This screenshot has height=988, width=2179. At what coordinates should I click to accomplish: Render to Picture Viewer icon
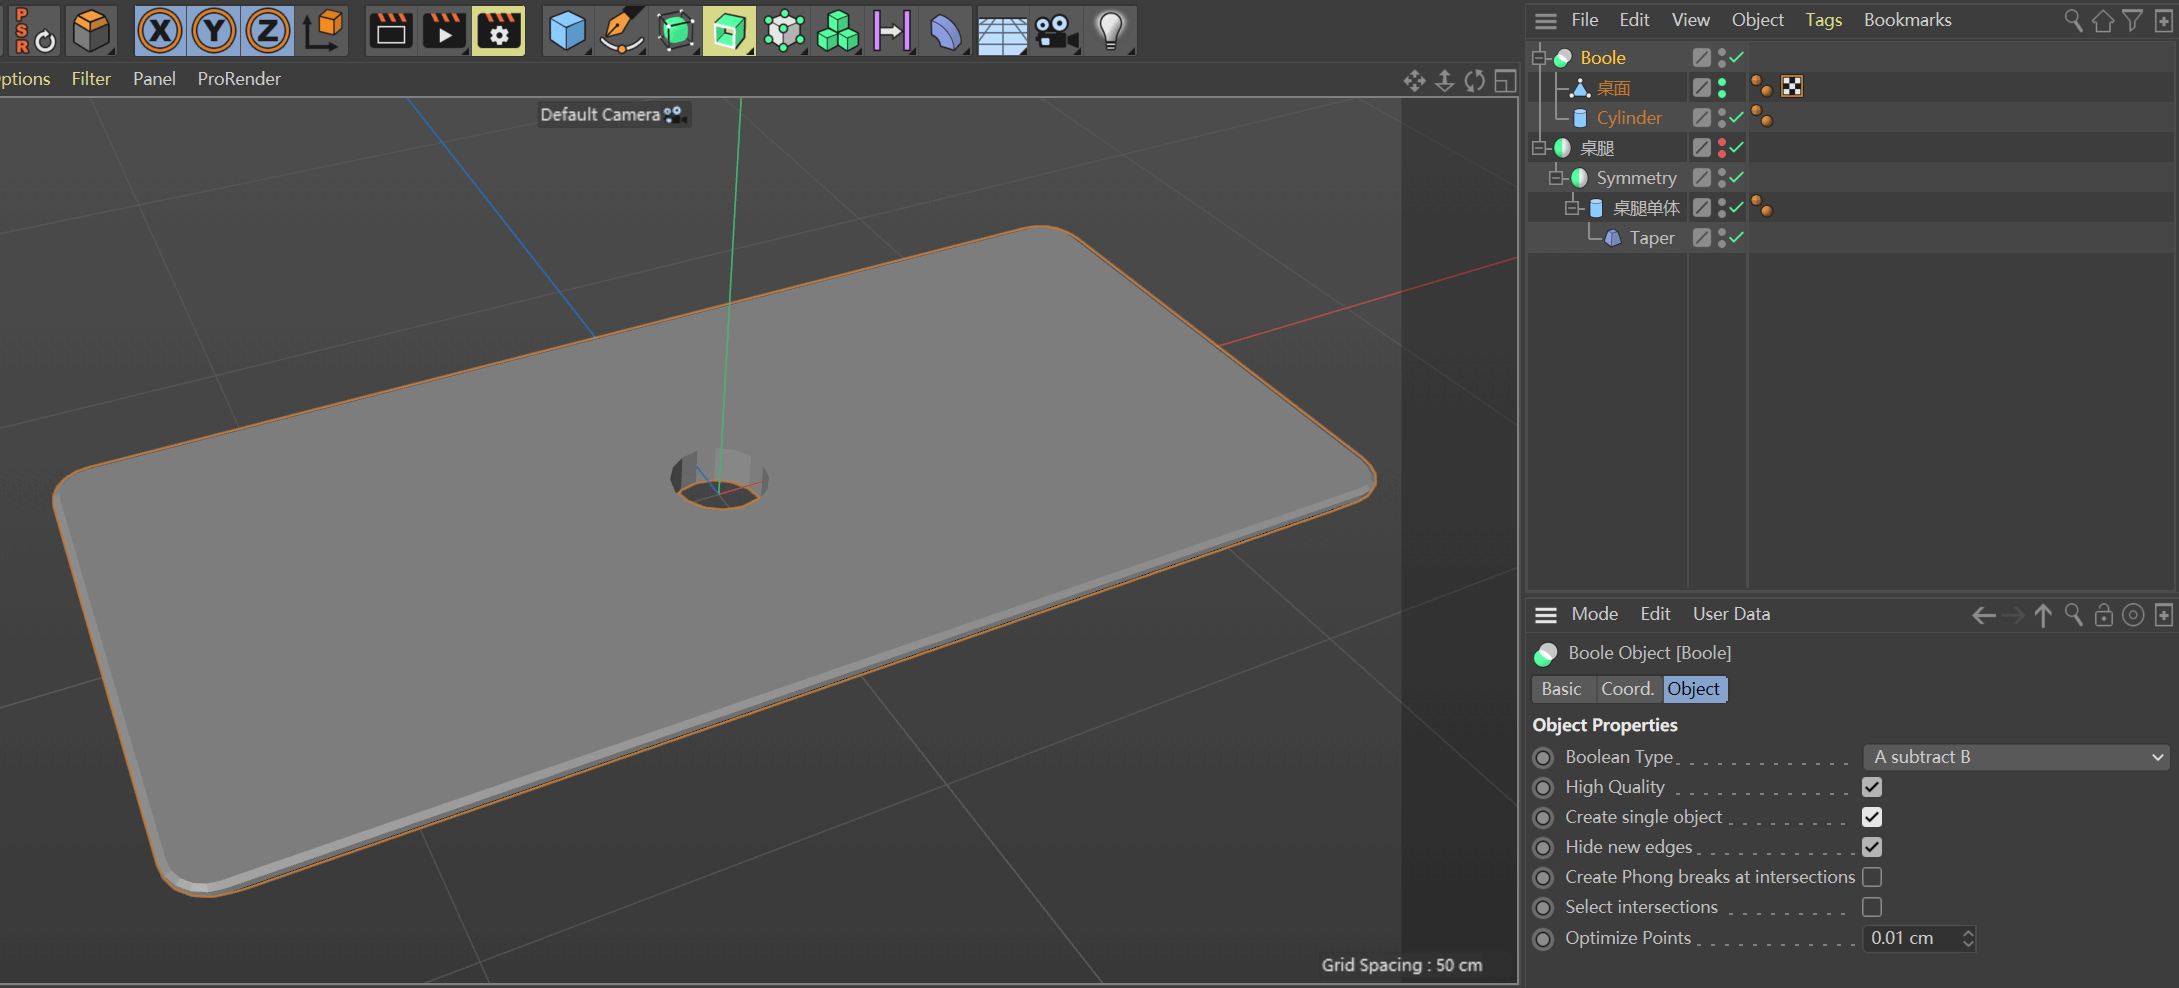444,31
